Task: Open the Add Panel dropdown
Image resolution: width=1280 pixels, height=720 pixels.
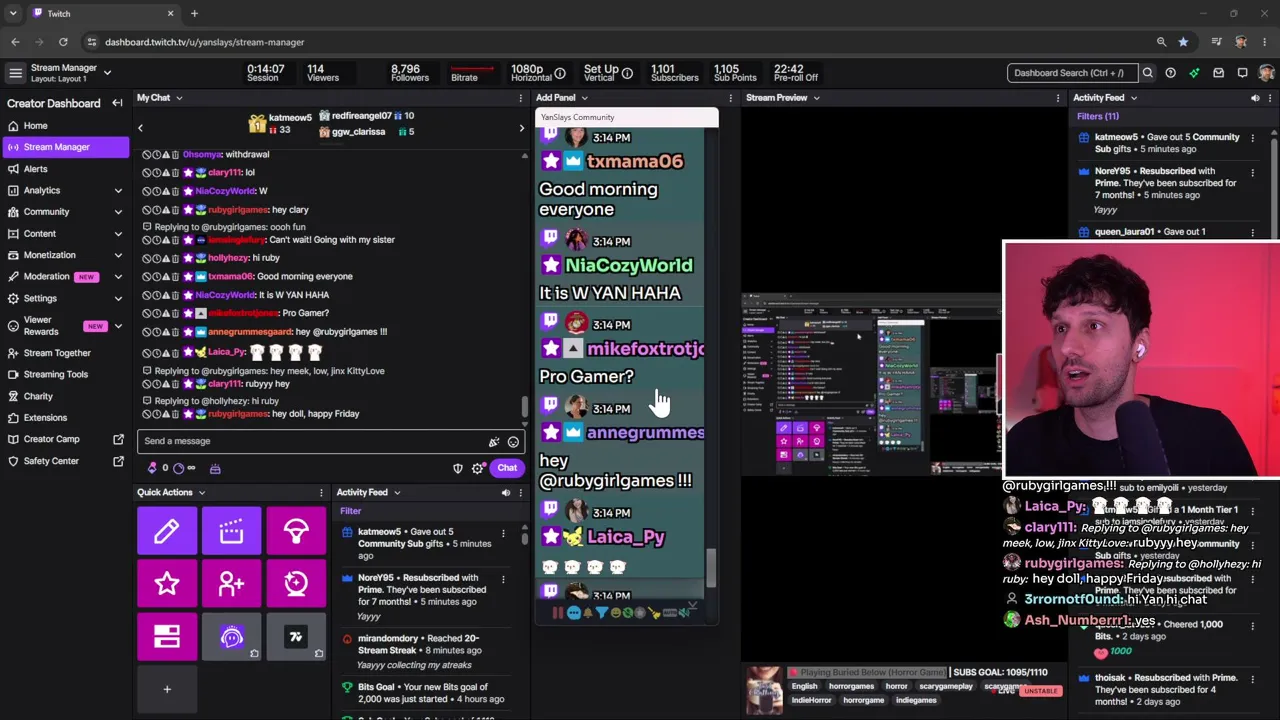Action: pyautogui.click(x=584, y=98)
